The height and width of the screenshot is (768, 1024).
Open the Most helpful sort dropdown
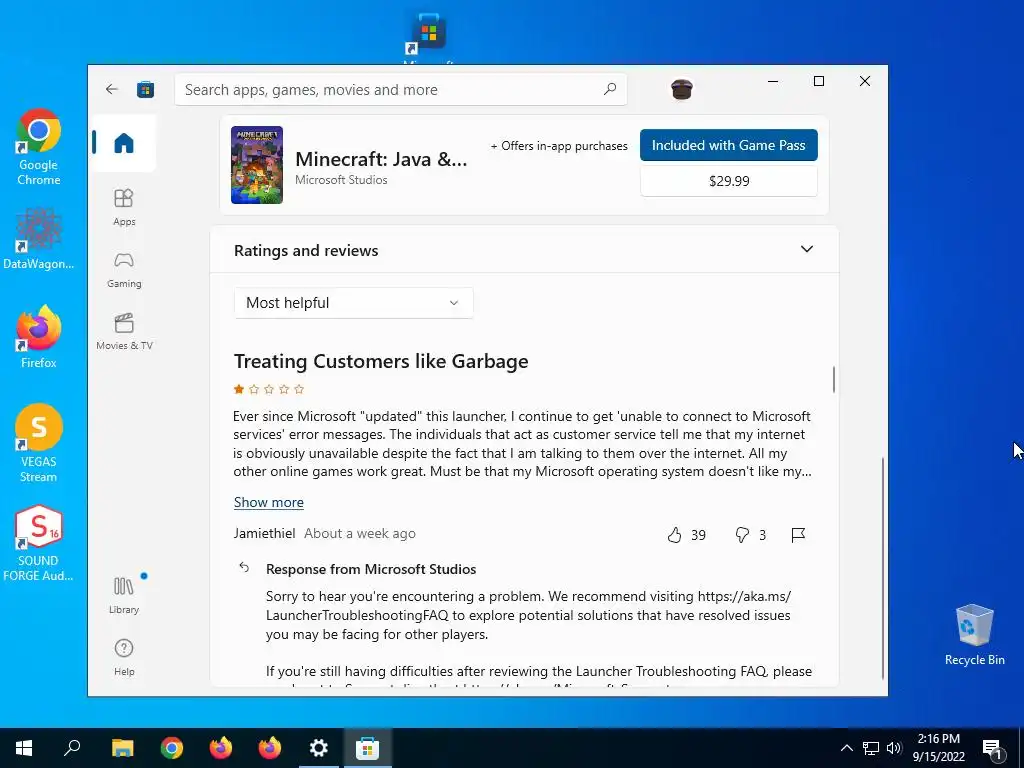[353, 303]
